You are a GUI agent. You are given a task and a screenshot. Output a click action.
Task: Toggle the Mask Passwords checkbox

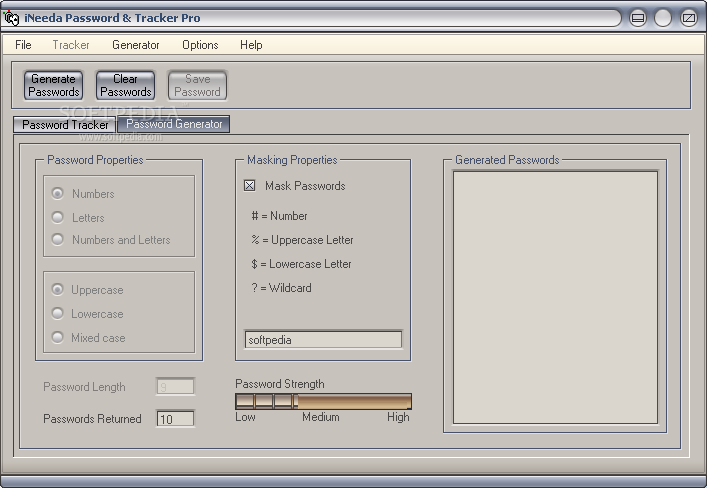click(x=249, y=185)
